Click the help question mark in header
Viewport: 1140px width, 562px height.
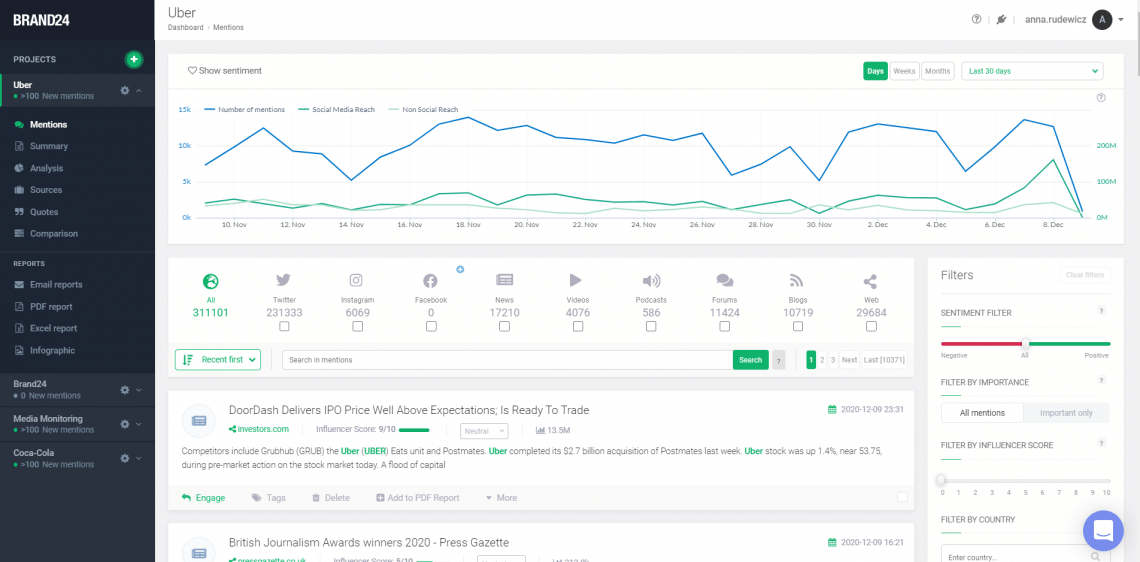coord(977,19)
